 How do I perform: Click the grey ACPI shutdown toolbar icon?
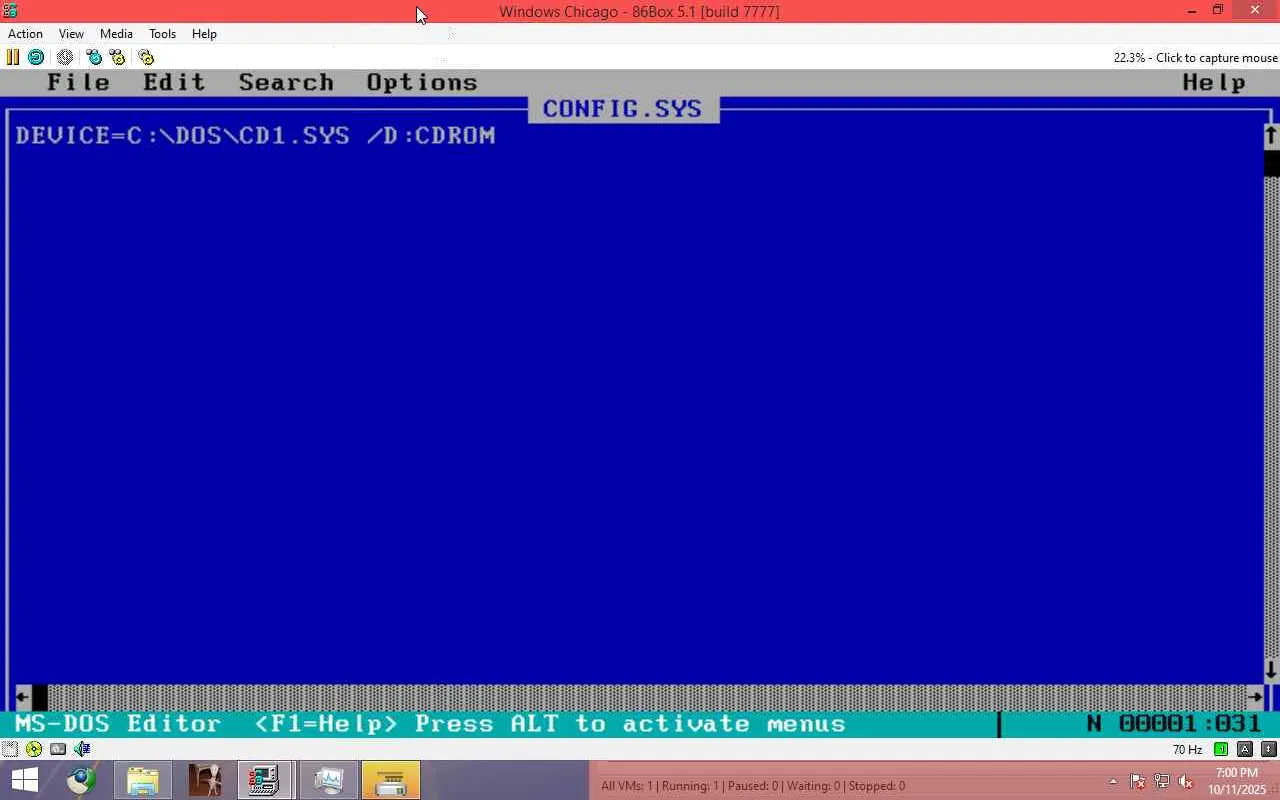(x=65, y=57)
